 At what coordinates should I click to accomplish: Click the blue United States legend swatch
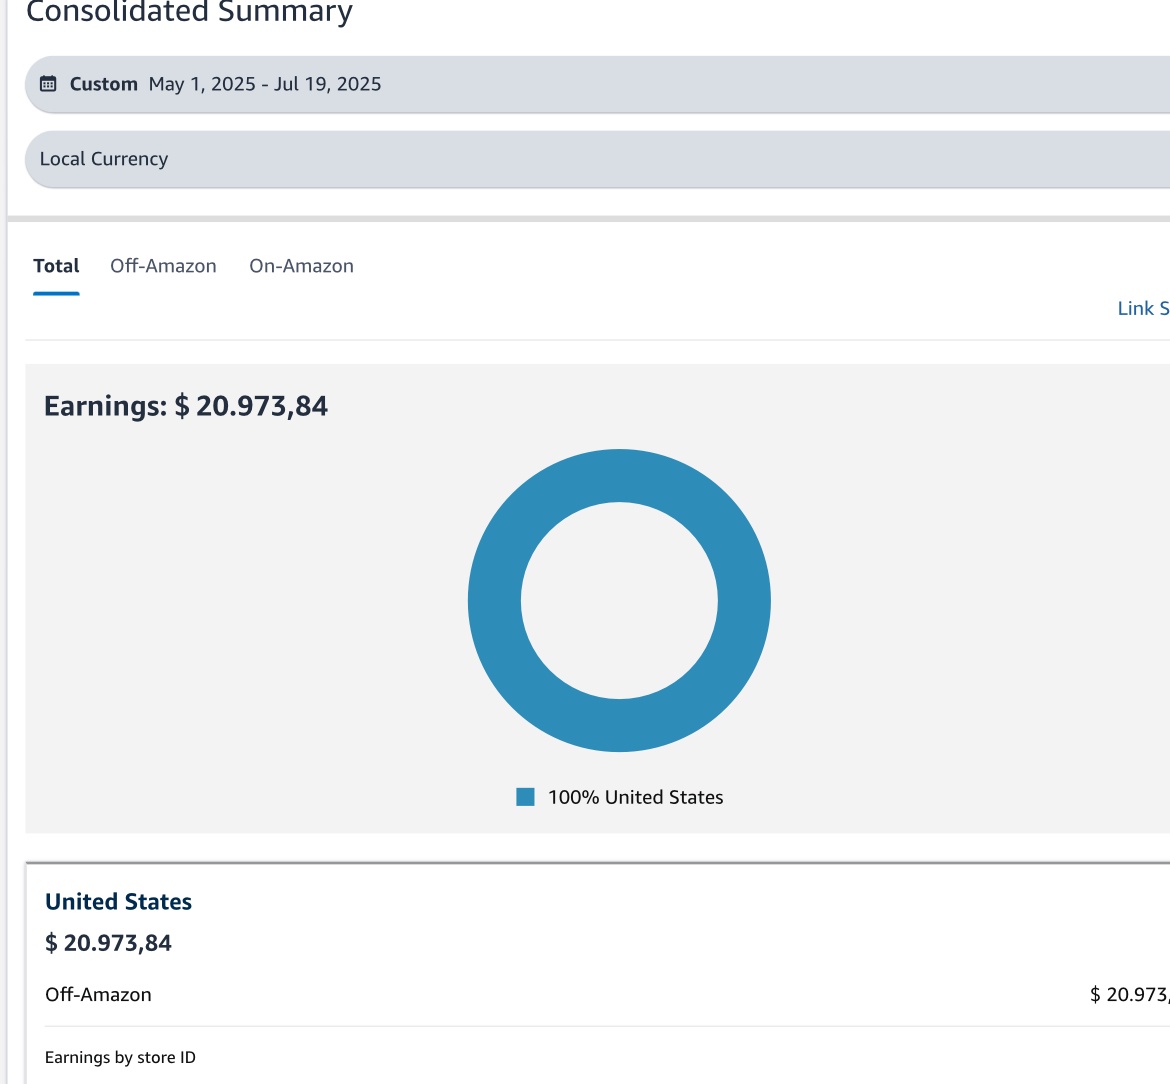pos(525,797)
